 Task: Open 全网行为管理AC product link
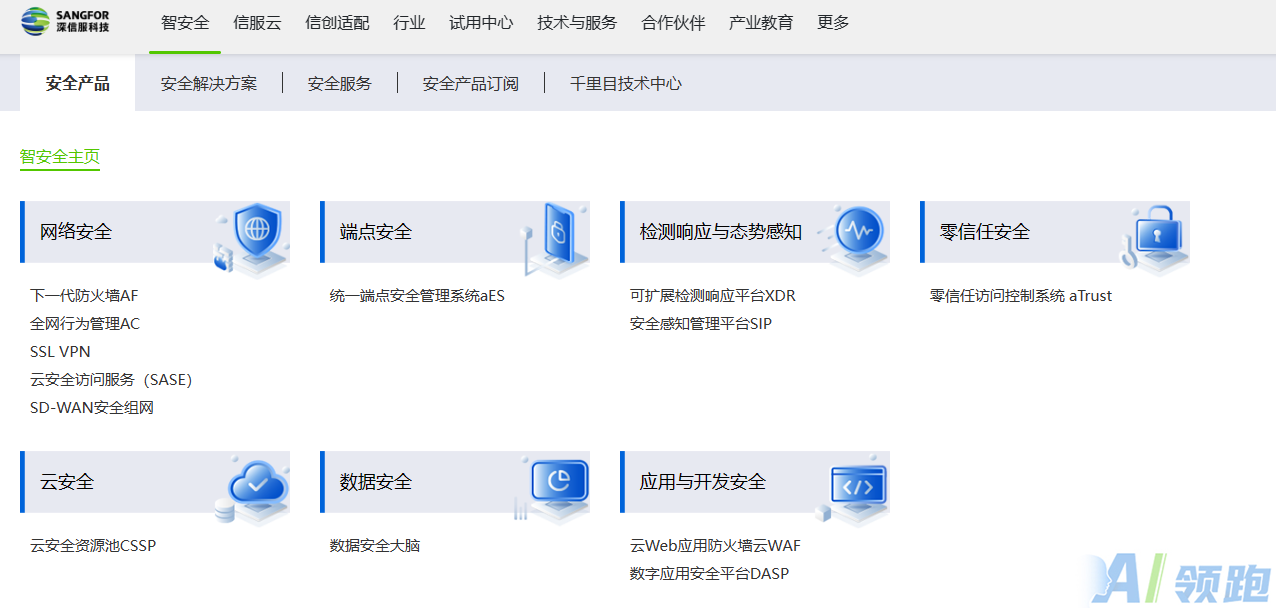pos(85,323)
